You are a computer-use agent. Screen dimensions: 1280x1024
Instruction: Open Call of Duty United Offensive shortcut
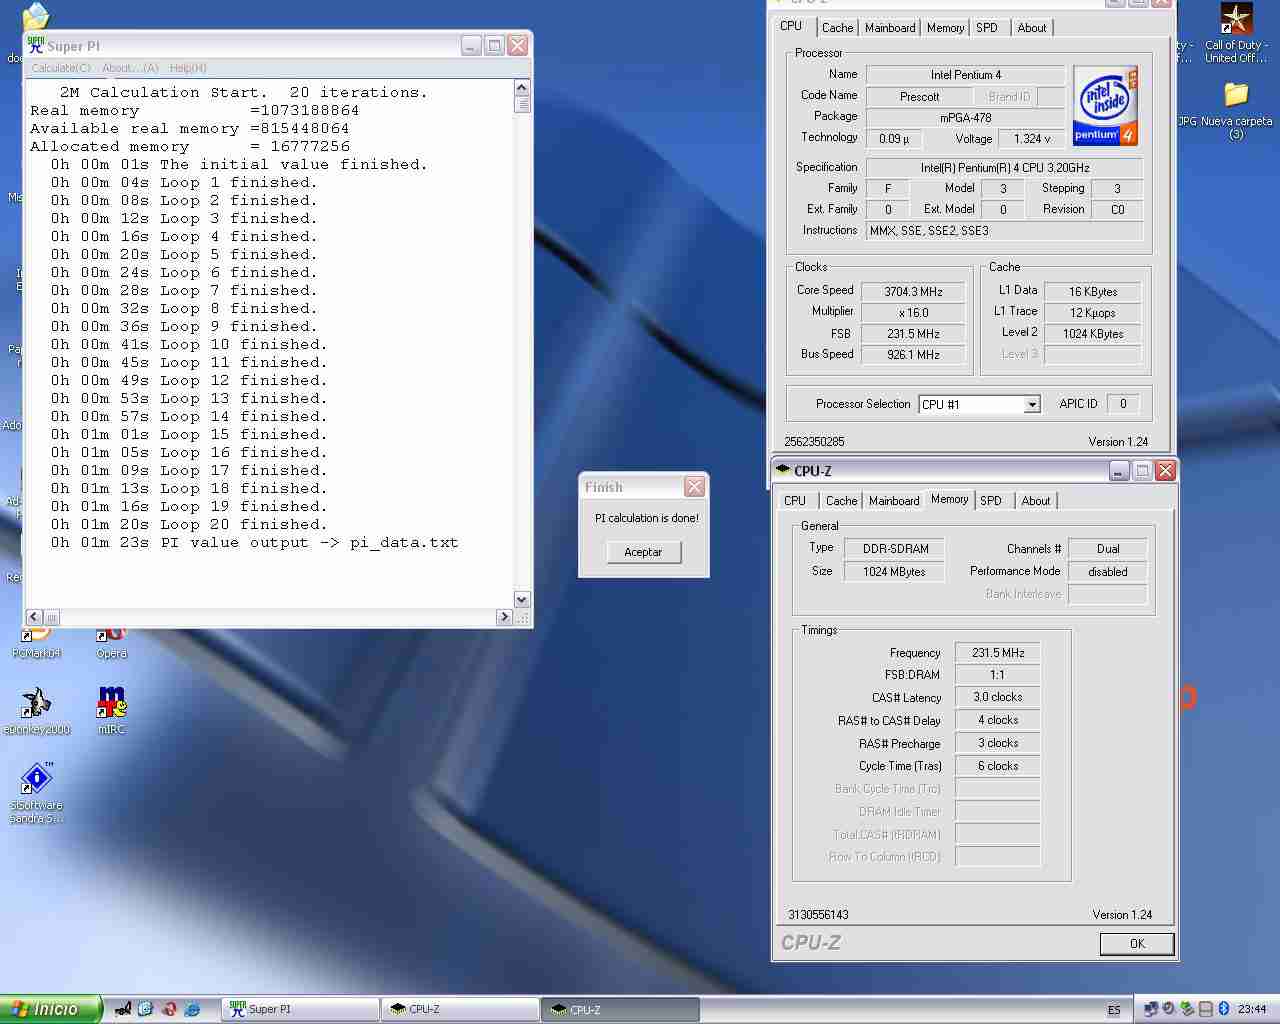point(1236,22)
